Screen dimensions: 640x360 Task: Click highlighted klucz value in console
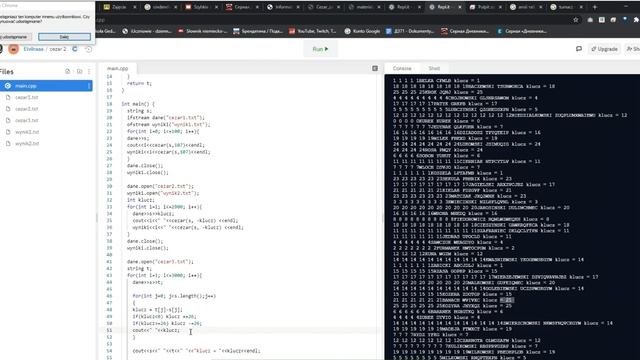pos(507,300)
